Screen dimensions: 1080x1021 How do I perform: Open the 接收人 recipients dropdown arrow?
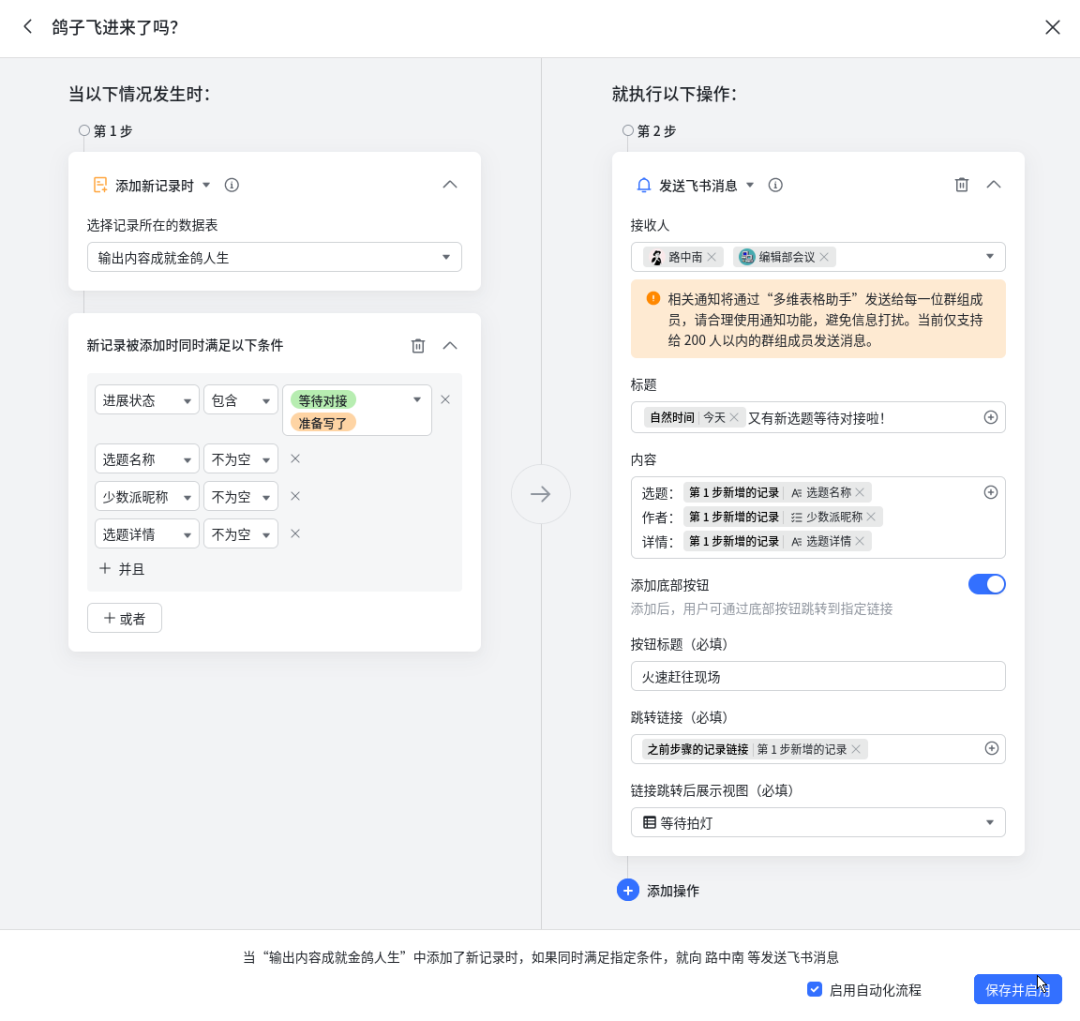pyautogui.click(x=990, y=257)
